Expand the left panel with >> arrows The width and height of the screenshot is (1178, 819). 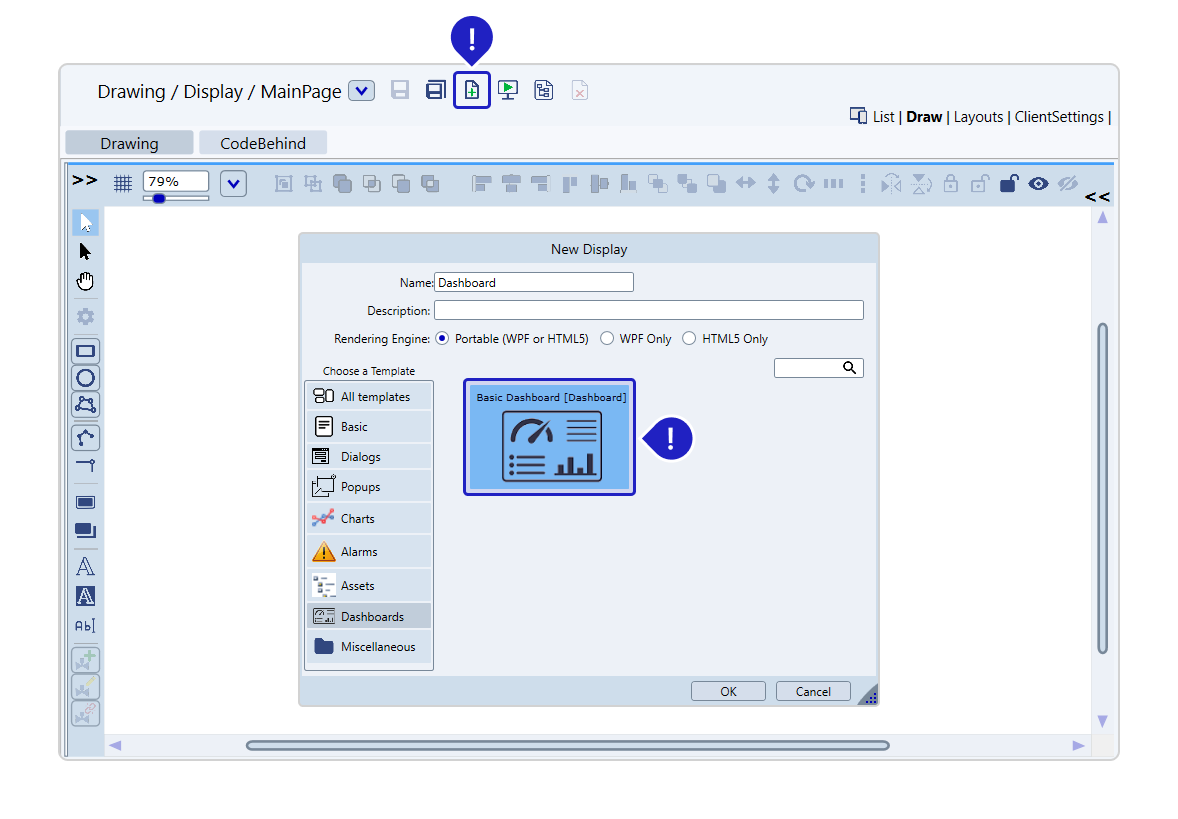click(85, 180)
